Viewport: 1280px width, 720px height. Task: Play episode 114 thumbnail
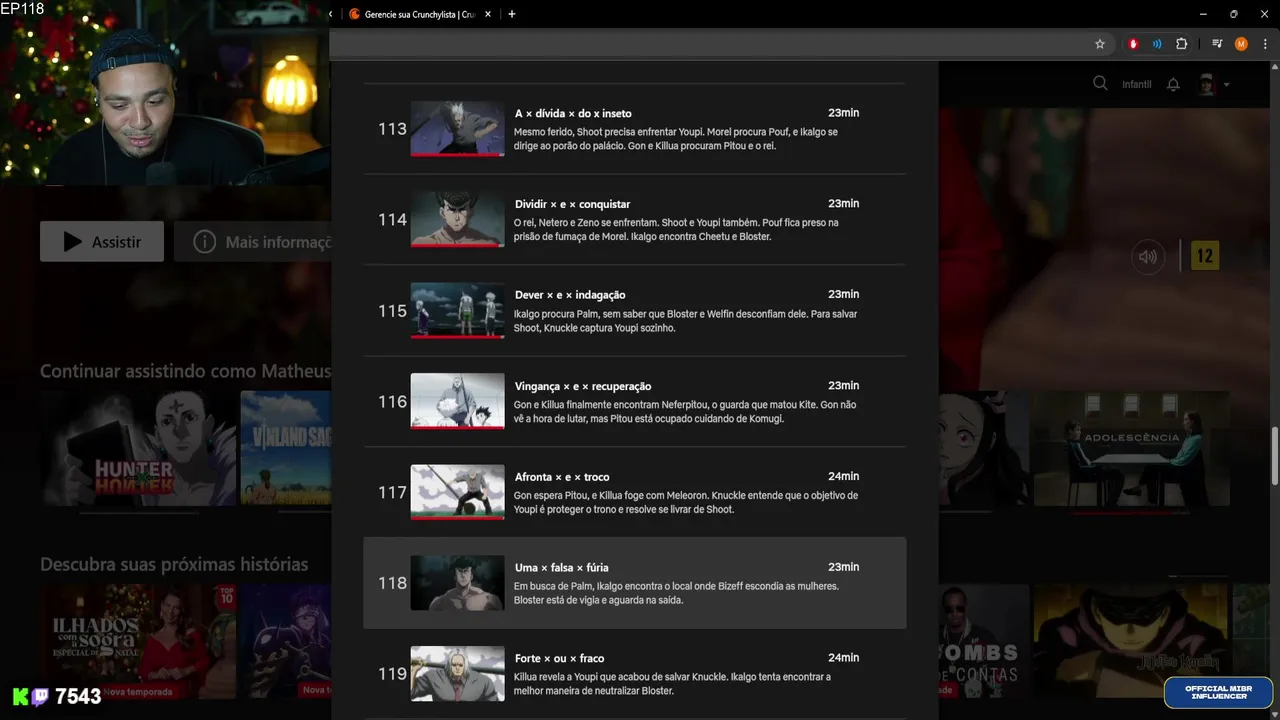coord(457,219)
